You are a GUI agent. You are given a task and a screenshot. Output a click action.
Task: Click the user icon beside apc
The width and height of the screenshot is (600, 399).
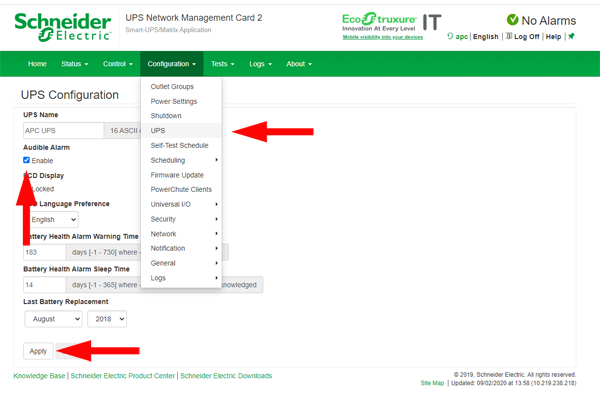pyautogui.click(x=450, y=36)
